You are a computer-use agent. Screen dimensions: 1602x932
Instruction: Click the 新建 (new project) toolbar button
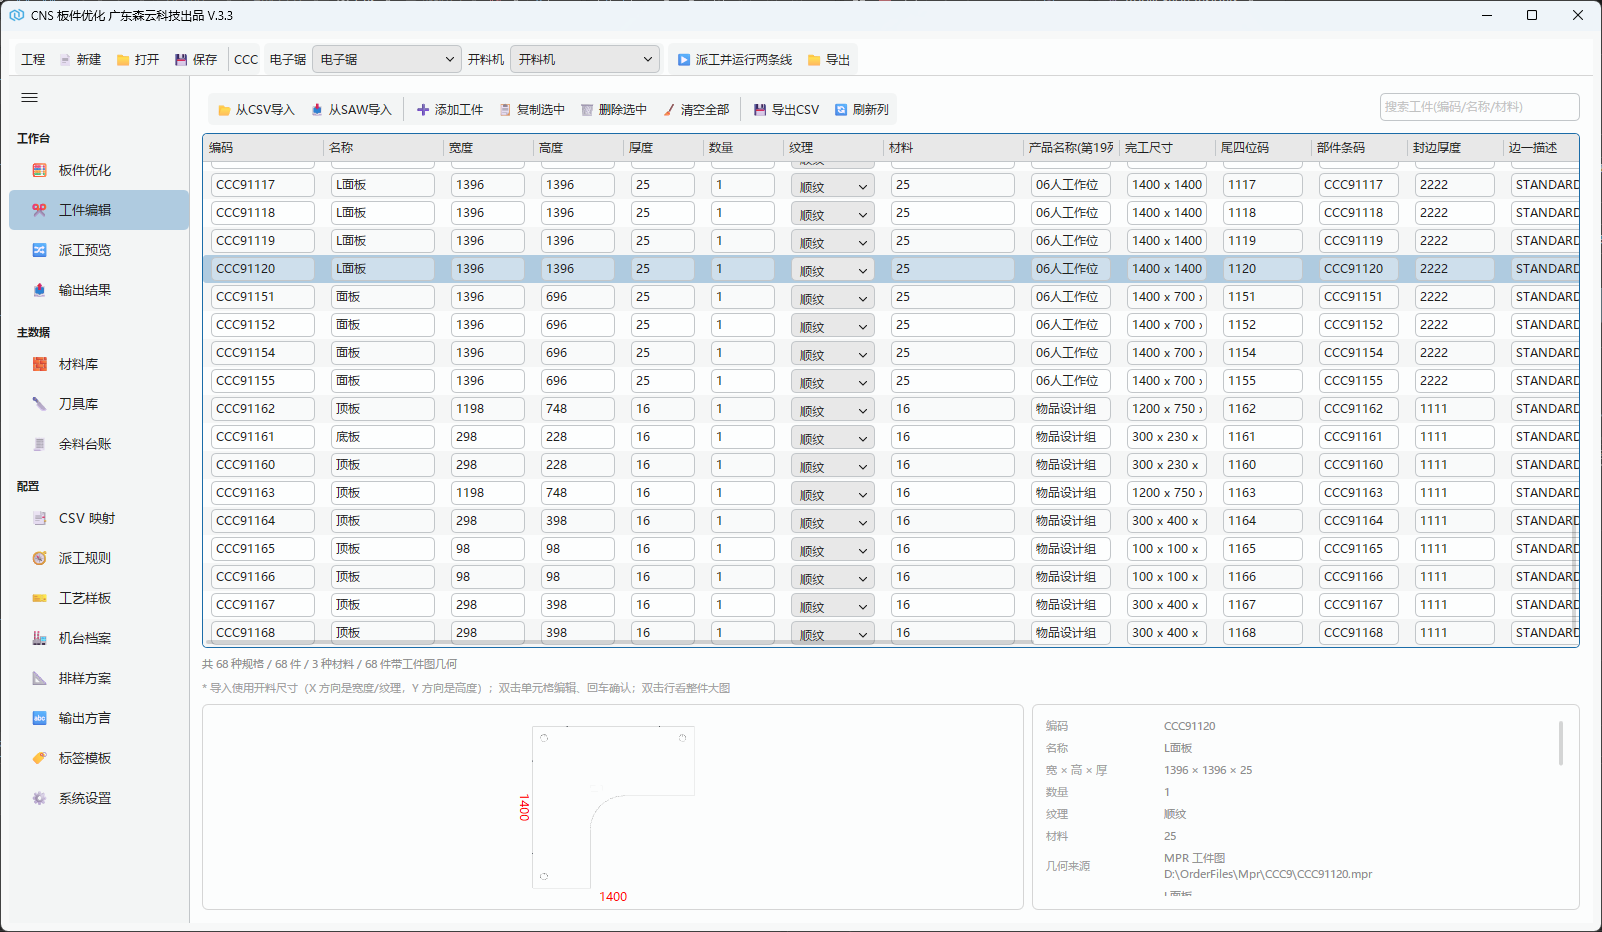(80, 60)
